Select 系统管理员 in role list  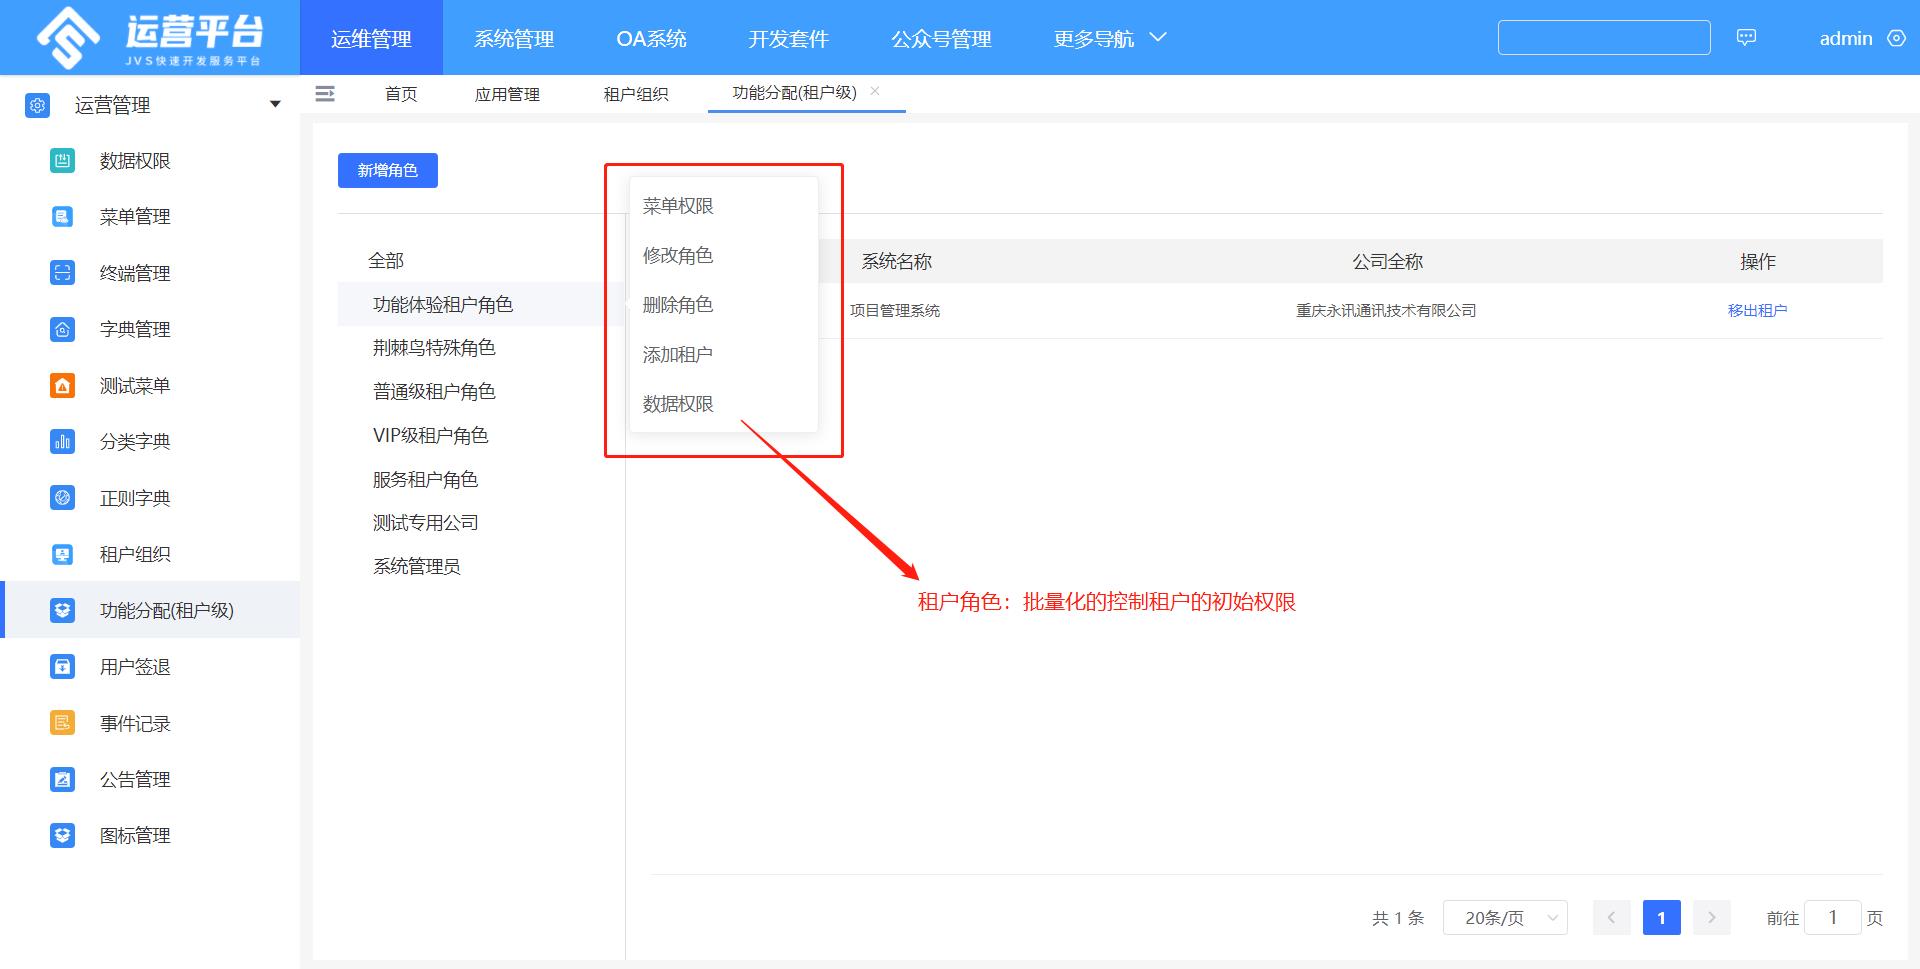coord(416,567)
